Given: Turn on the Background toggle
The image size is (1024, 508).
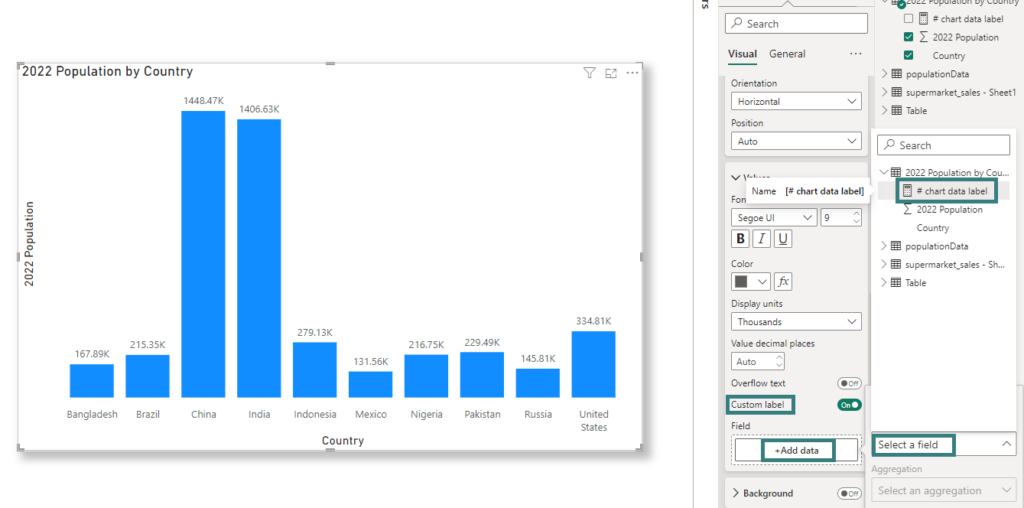Looking at the screenshot, I should coord(850,493).
